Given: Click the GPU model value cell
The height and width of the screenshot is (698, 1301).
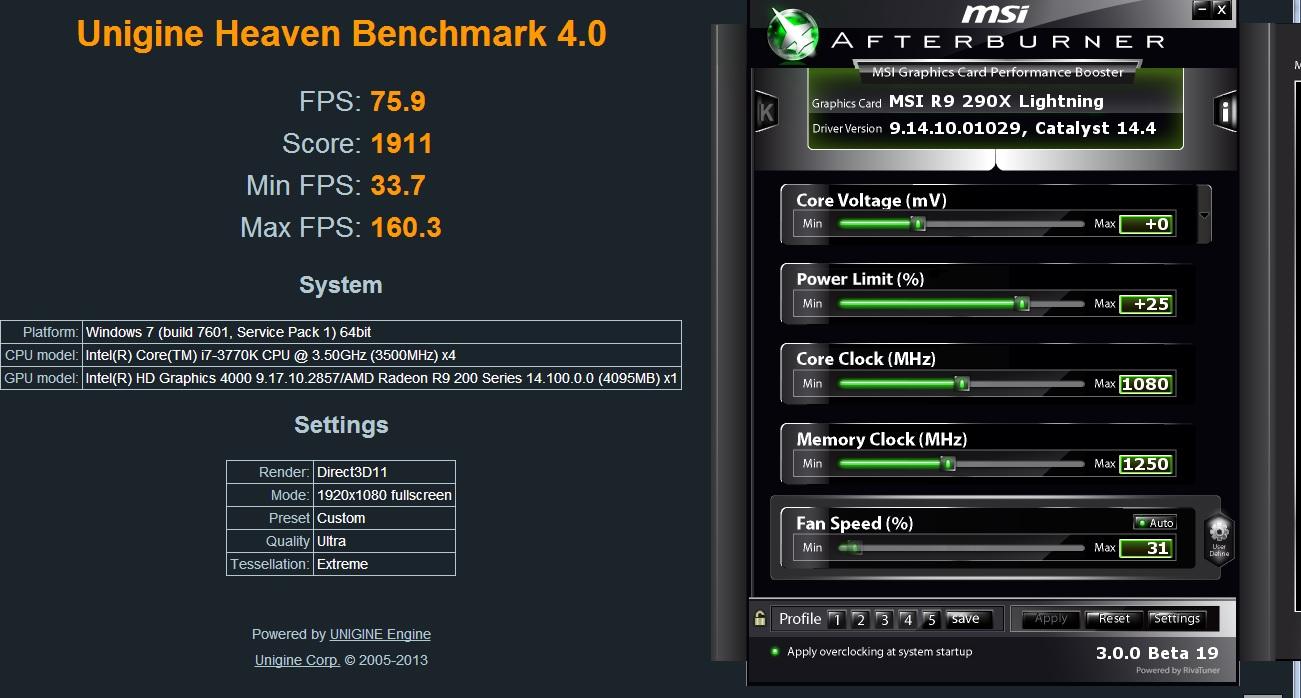Looking at the screenshot, I should (382, 378).
